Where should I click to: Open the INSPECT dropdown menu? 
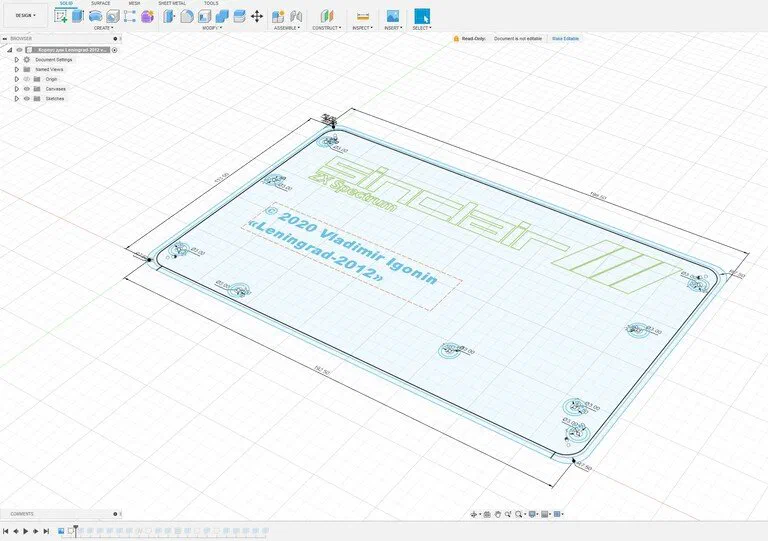tap(362, 28)
